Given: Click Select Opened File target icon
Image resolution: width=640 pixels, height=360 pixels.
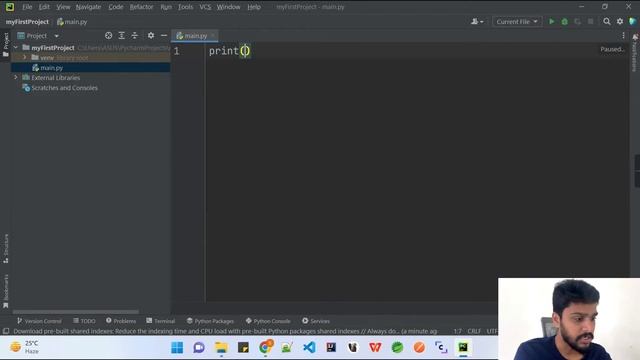Looking at the screenshot, I should point(109,36).
